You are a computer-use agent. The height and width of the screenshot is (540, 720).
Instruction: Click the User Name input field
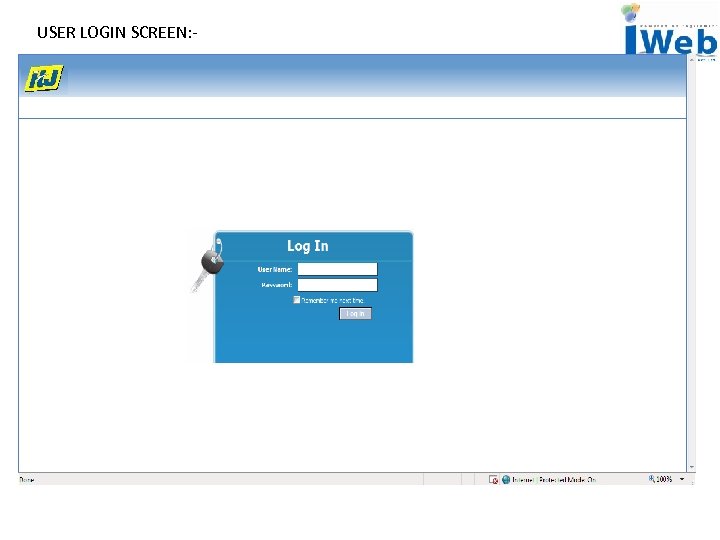(338, 269)
